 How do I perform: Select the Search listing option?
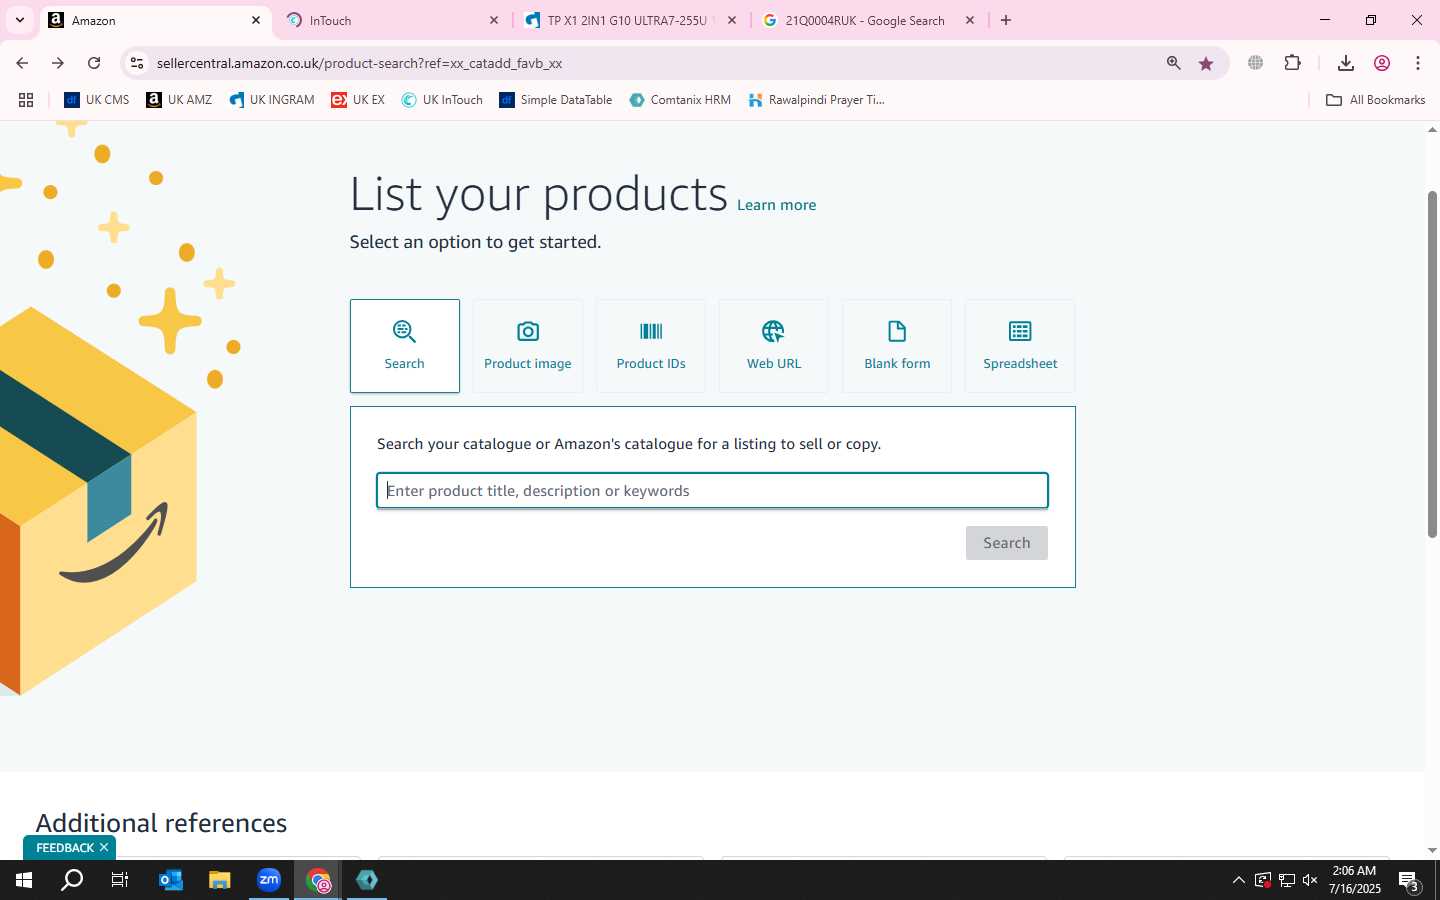(405, 346)
